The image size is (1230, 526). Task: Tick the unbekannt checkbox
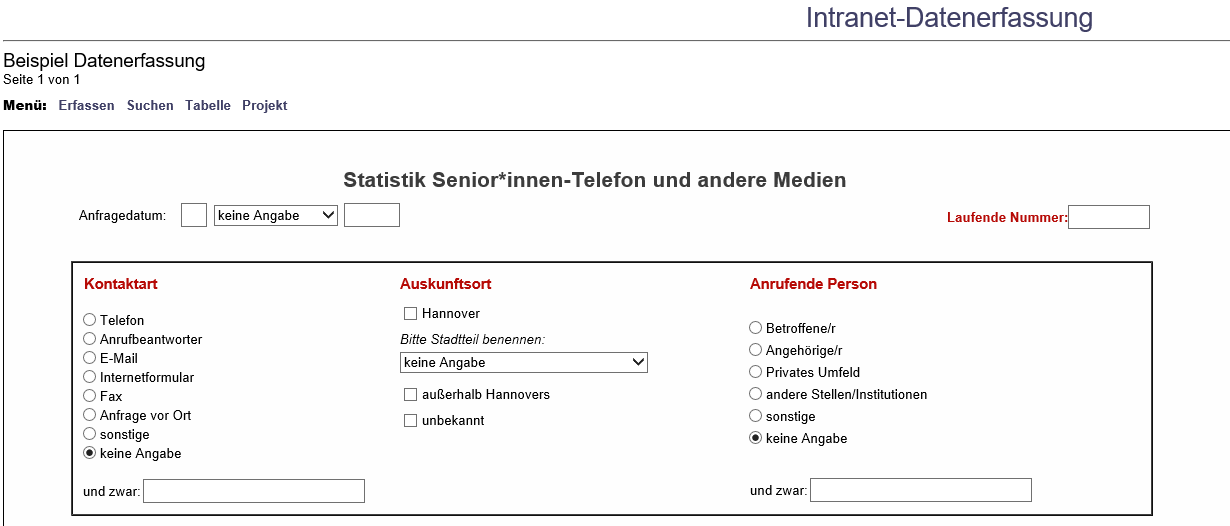click(410, 421)
